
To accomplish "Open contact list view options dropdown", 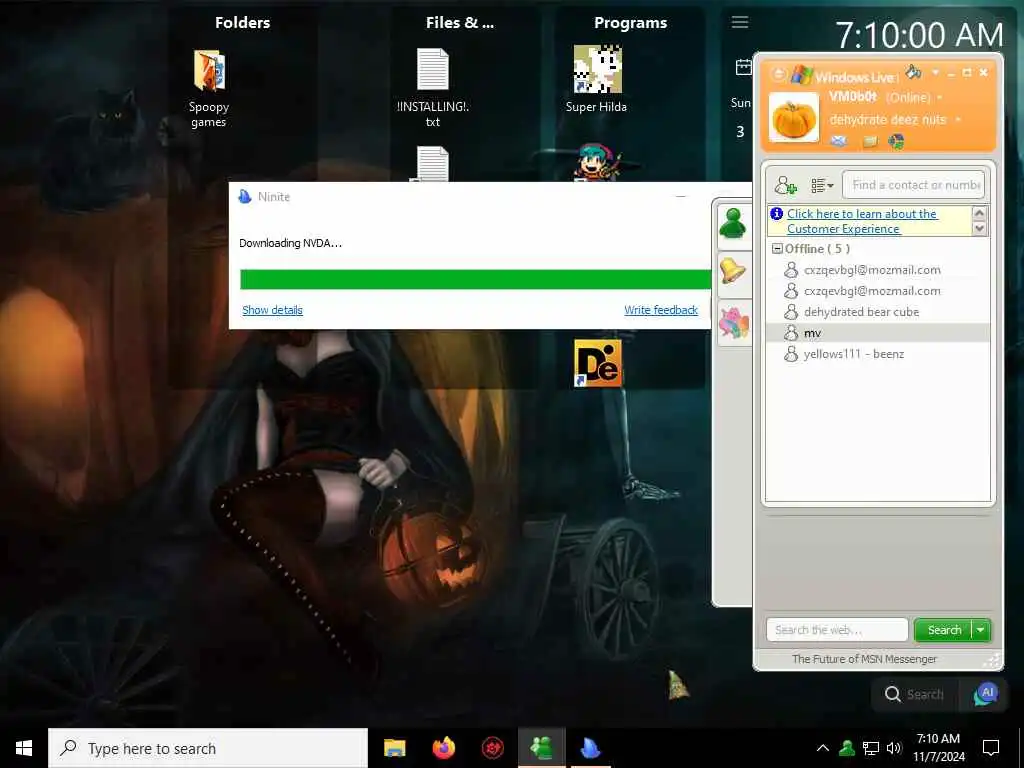I will pyautogui.click(x=822, y=185).
